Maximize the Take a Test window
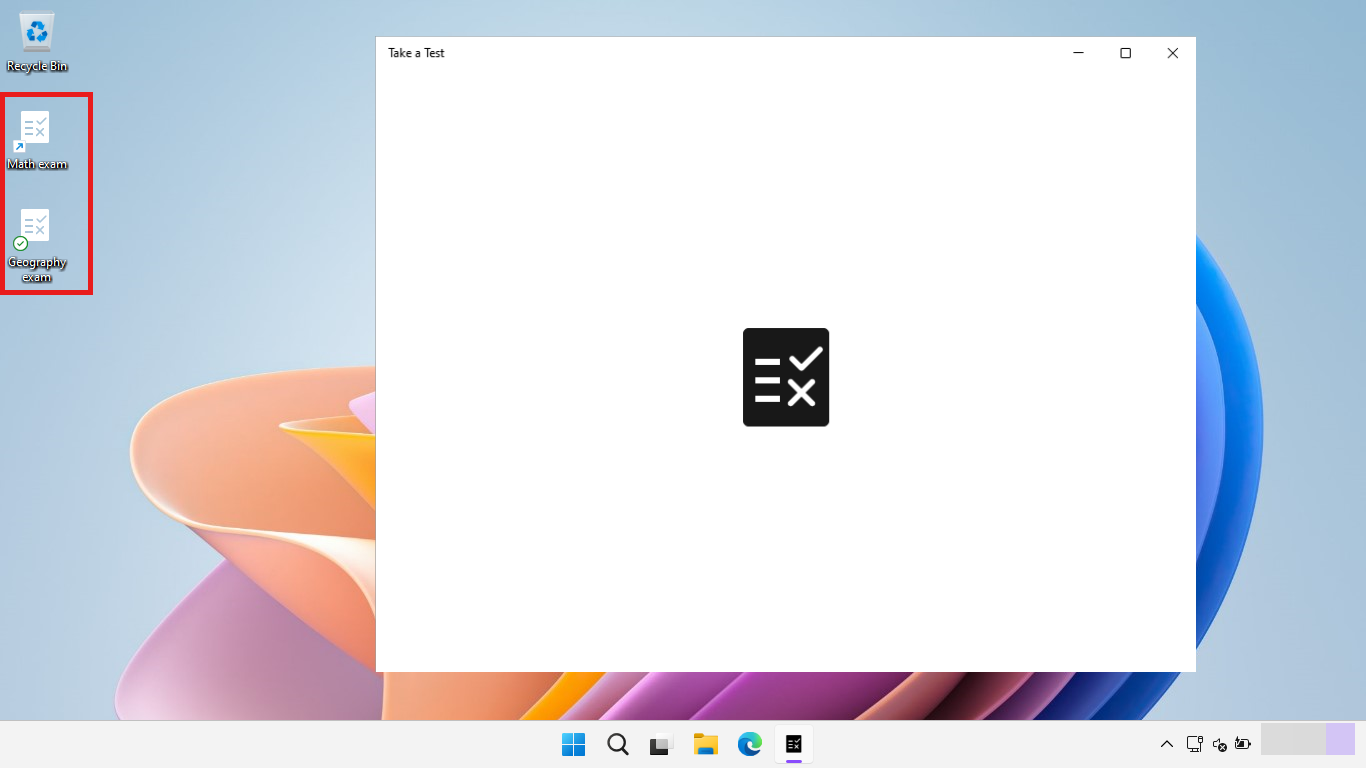The width and height of the screenshot is (1366, 768). [x=1125, y=53]
